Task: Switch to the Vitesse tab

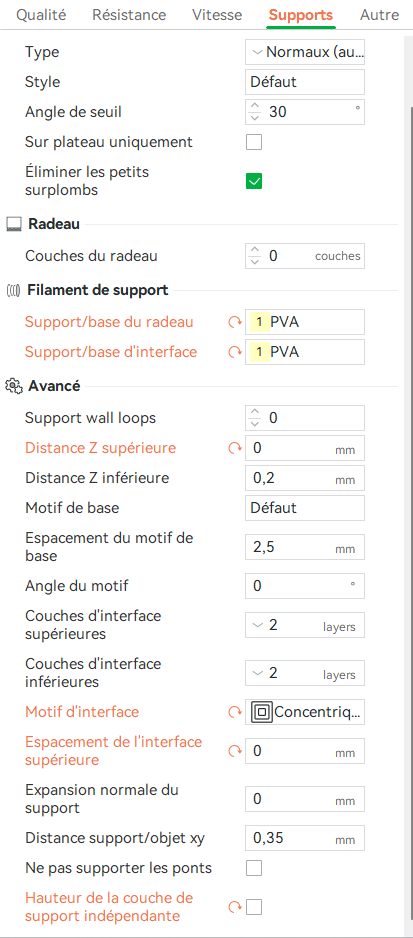Action: point(217,15)
